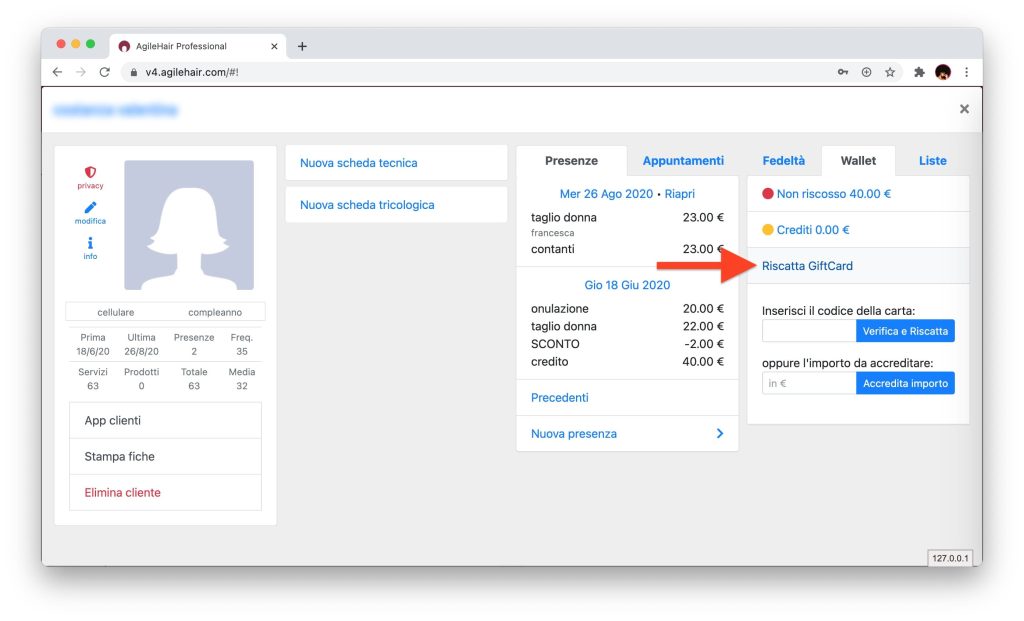
Task: Click the red privacy shield icon
Action: (90, 173)
